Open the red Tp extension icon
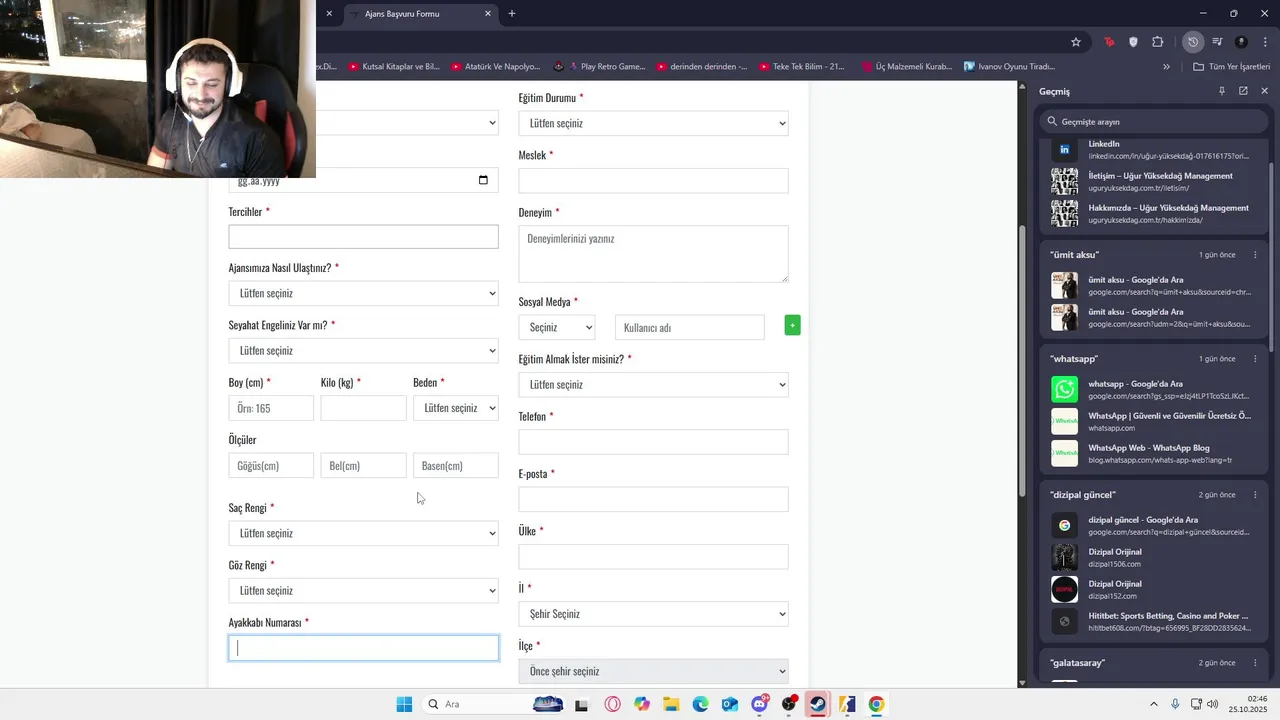This screenshot has width=1280, height=720. [1109, 42]
